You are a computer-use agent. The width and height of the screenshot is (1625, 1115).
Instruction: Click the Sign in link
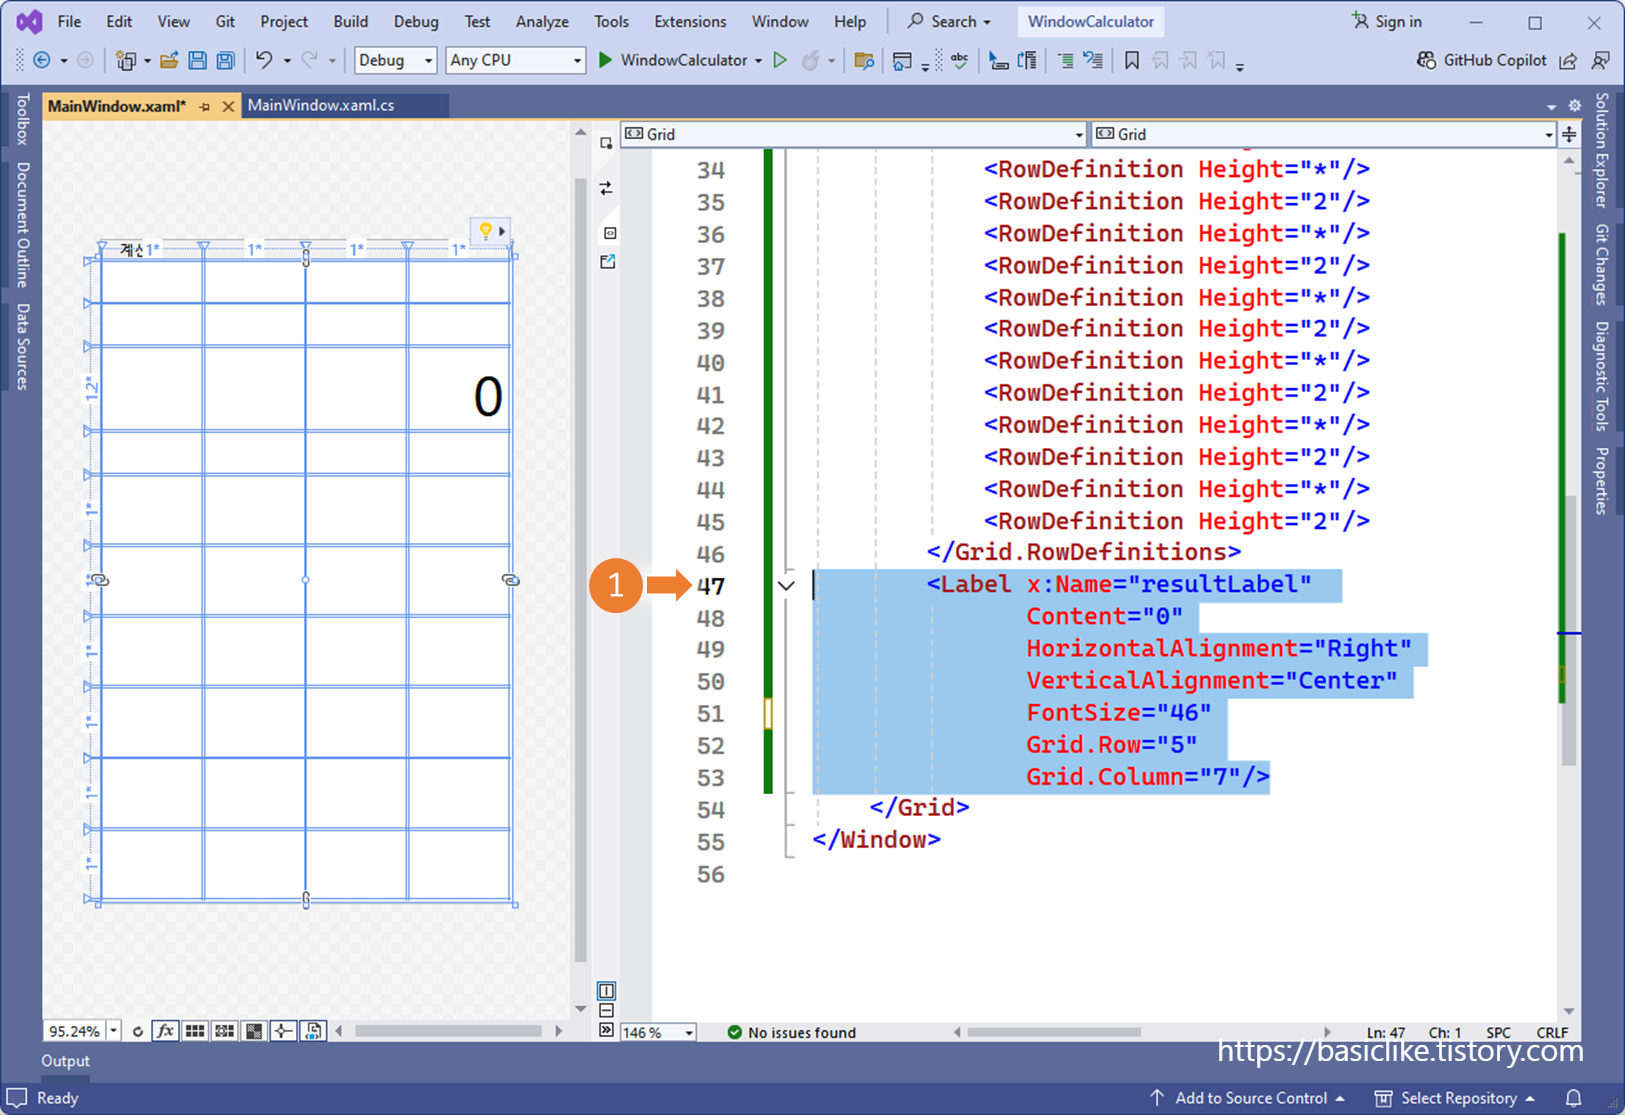pyautogui.click(x=1386, y=21)
